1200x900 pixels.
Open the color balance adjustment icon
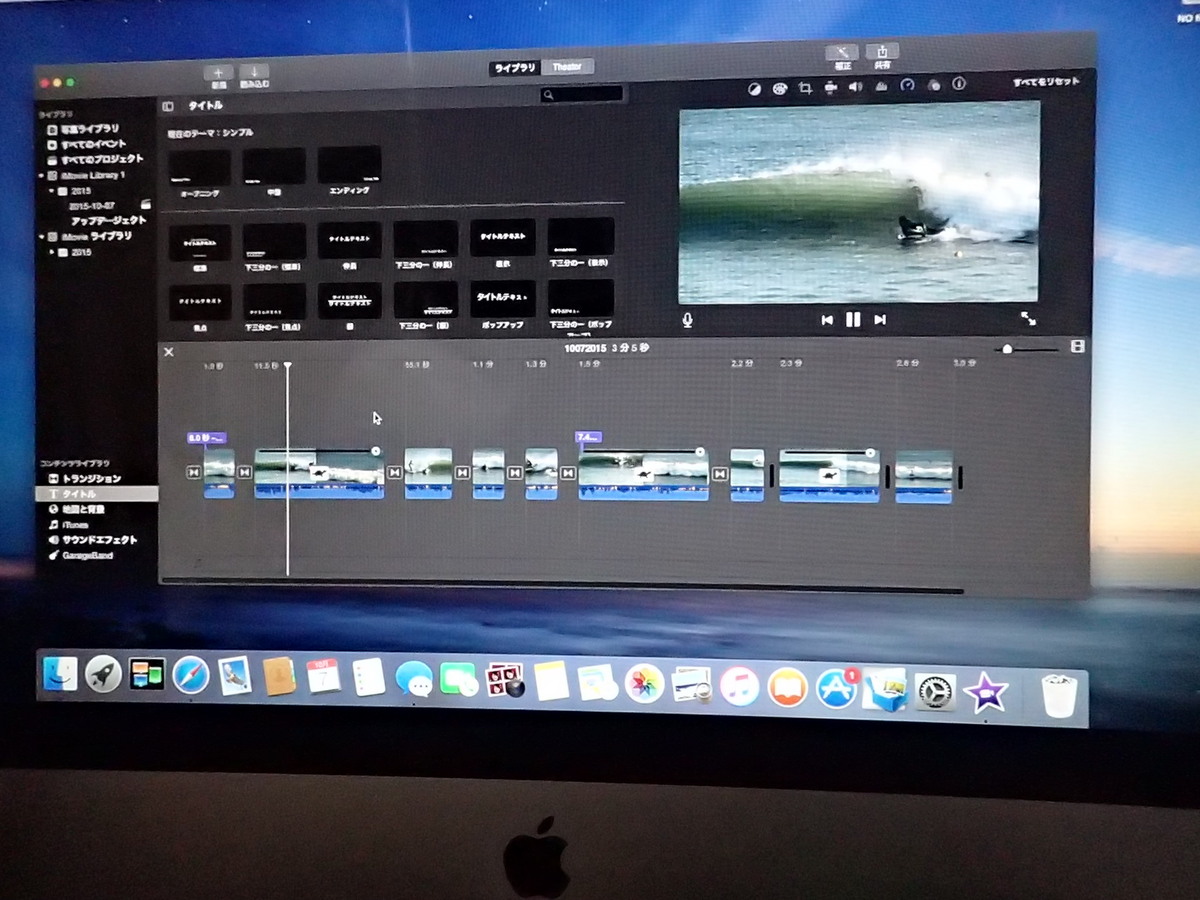(x=754, y=88)
